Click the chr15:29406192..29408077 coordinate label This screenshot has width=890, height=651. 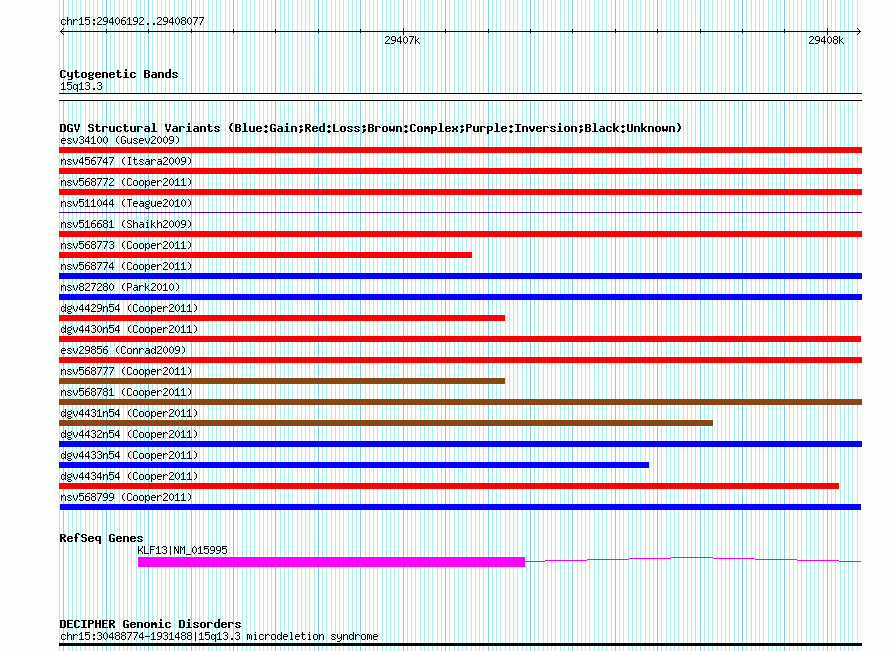(x=132, y=22)
